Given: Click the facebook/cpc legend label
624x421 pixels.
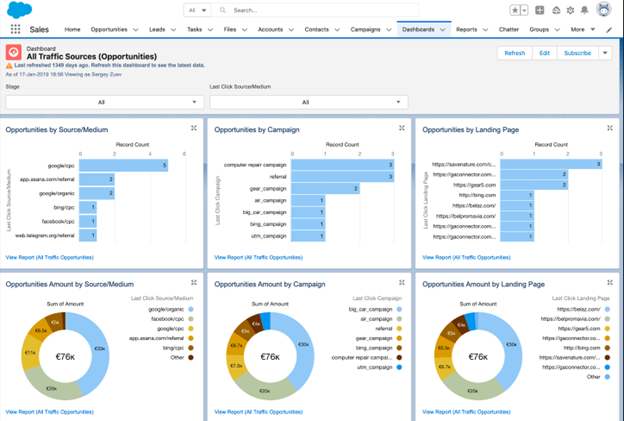Looking at the screenshot, I should (167, 319).
